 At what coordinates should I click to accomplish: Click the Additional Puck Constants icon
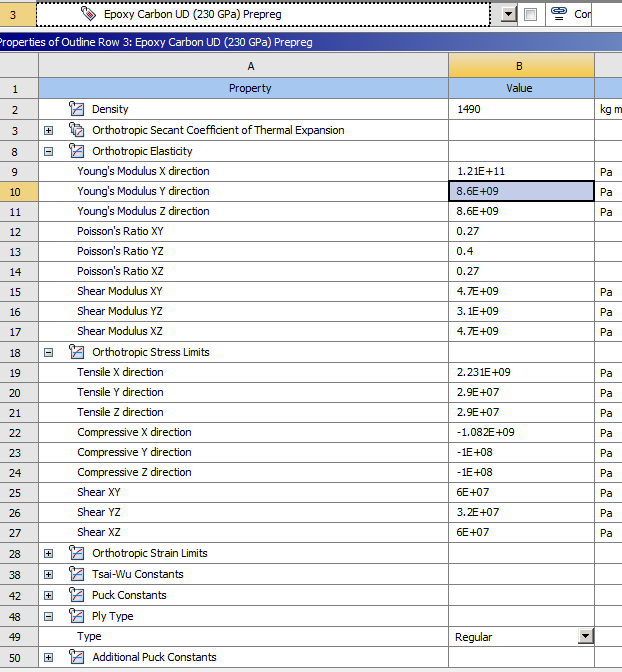(x=77, y=657)
